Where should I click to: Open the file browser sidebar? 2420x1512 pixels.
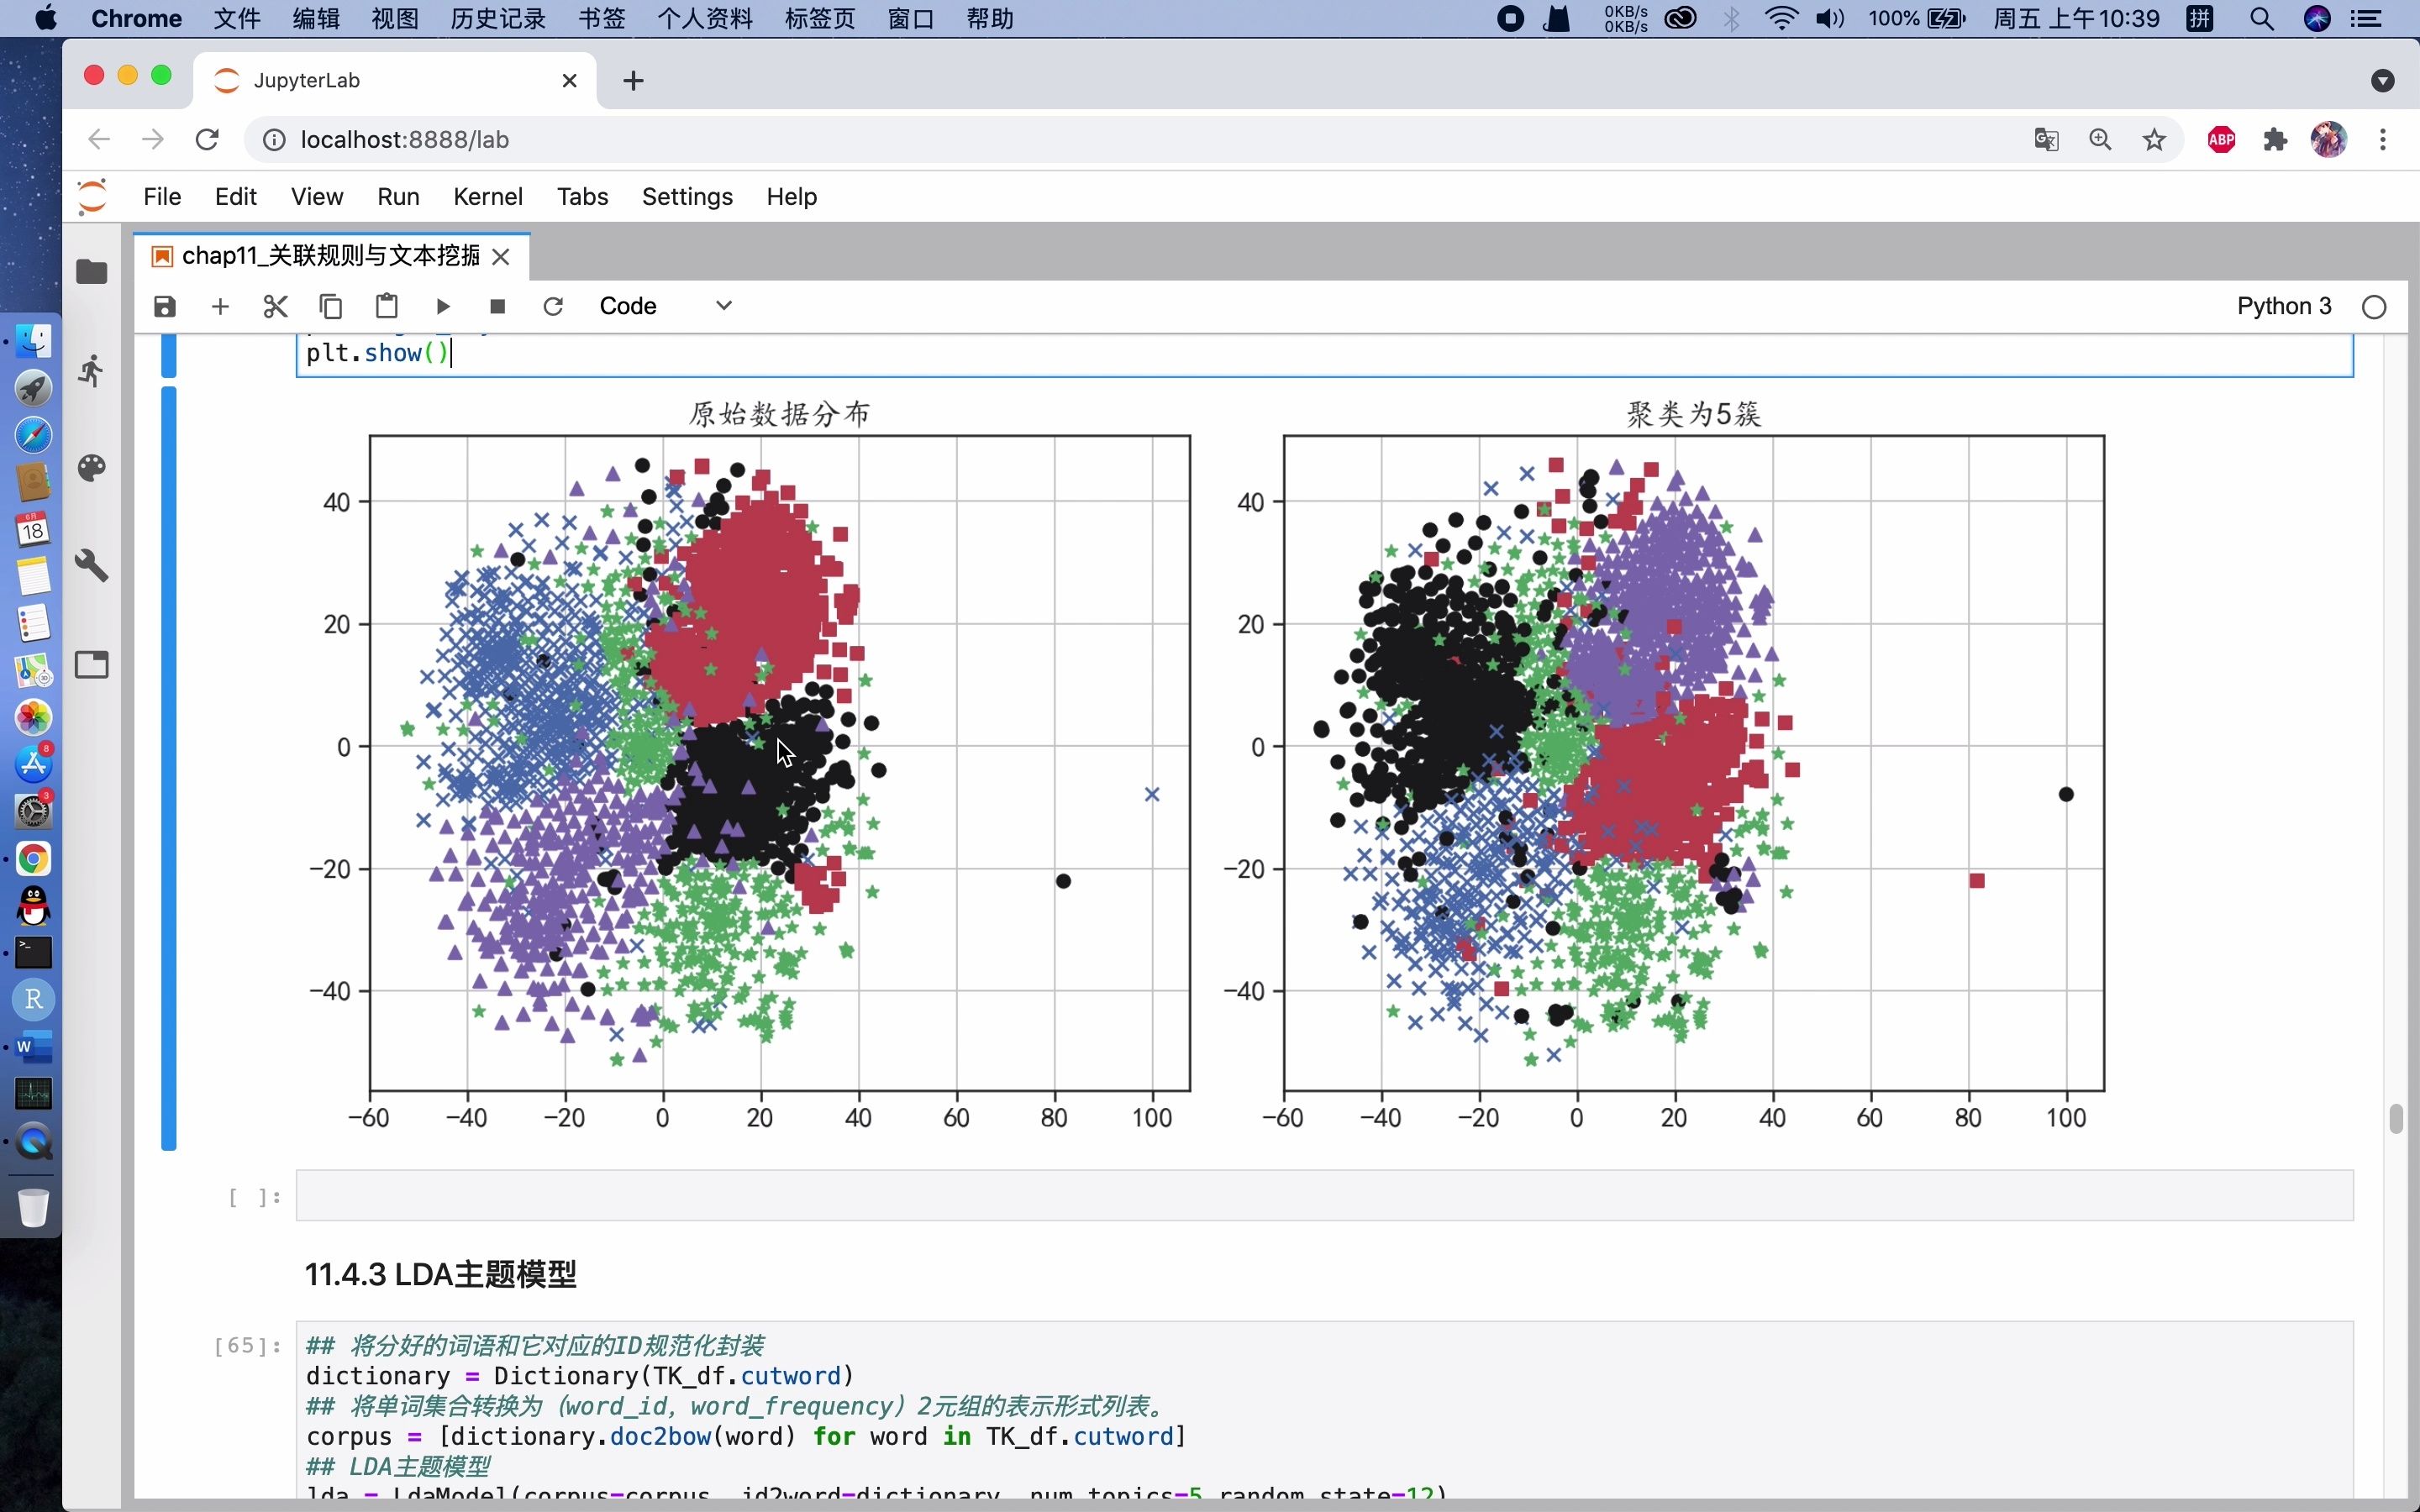(x=92, y=272)
